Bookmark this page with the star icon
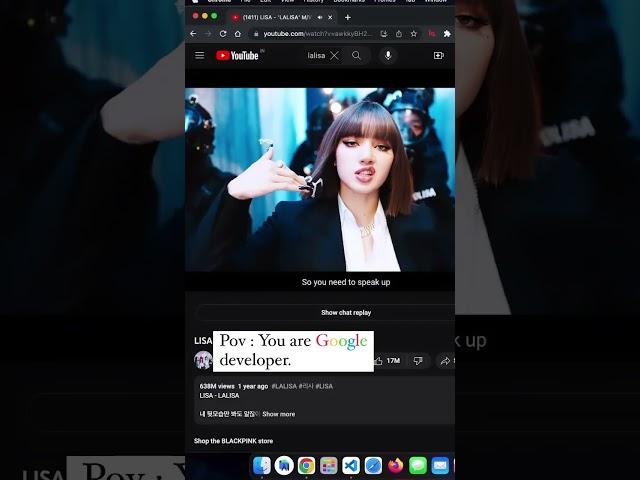640x480 pixels. pyautogui.click(x=413, y=34)
